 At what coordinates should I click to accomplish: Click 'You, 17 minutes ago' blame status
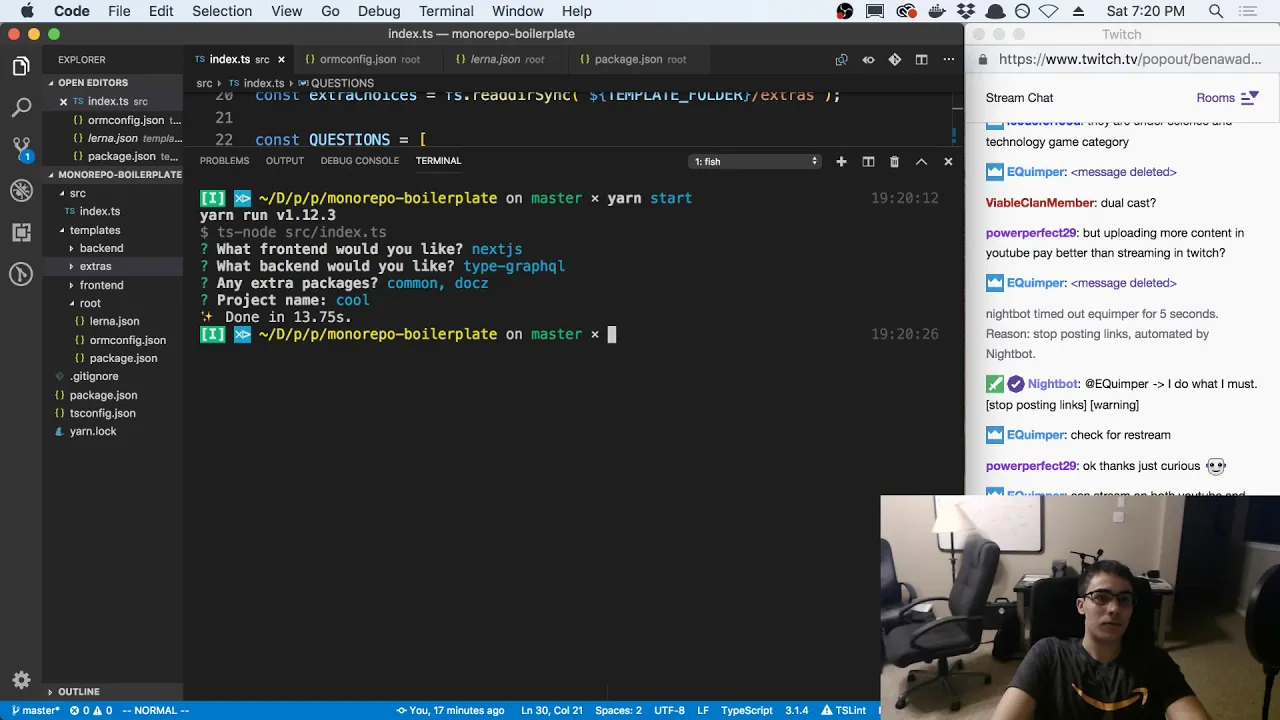(450, 711)
